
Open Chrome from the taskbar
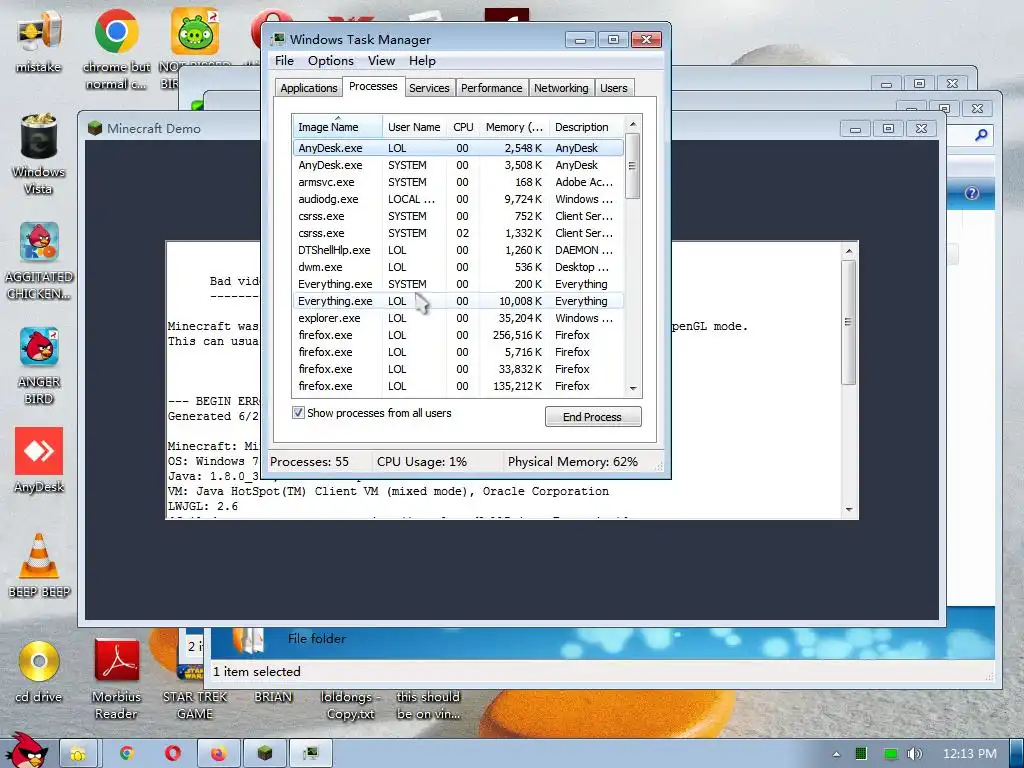pyautogui.click(x=127, y=754)
